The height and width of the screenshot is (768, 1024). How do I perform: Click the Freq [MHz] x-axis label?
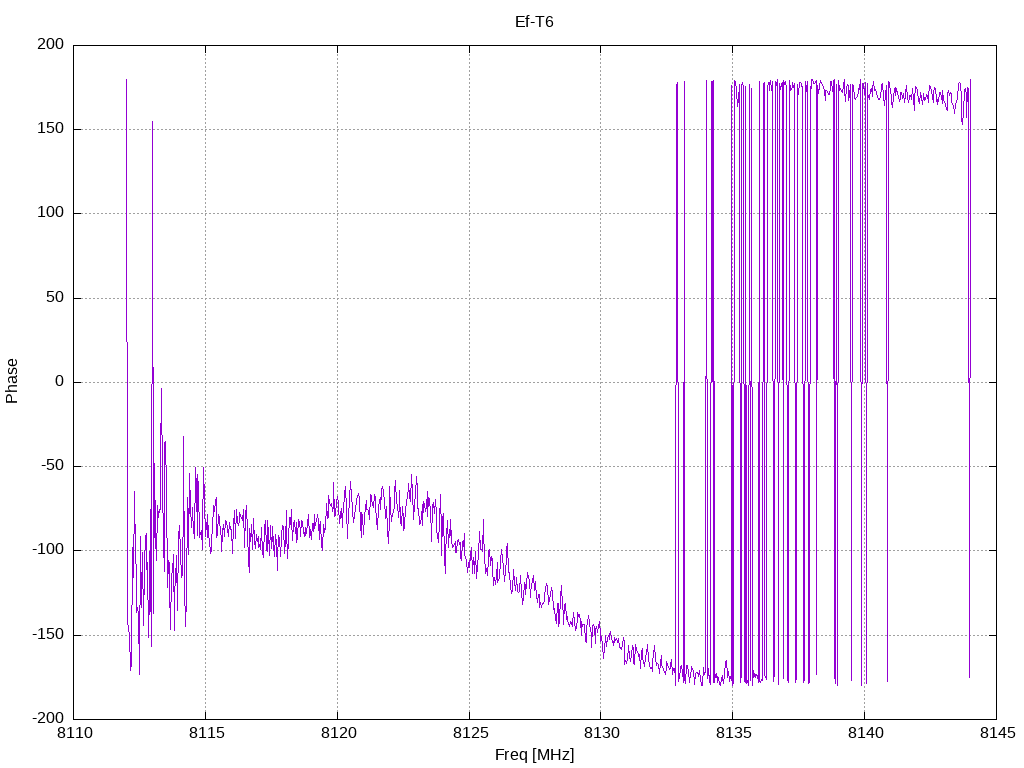pos(534,755)
